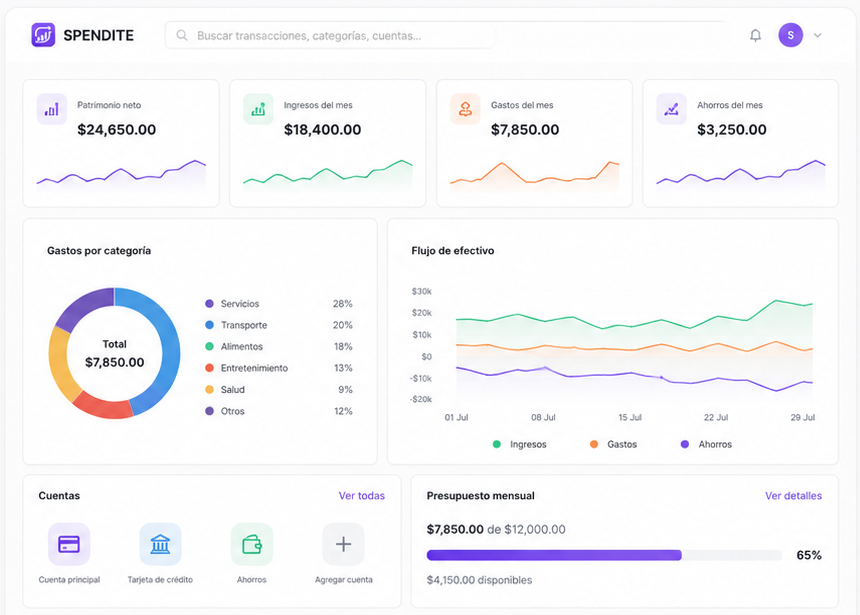
Task: Click the Otros legend color dot
Action: (209, 411)
